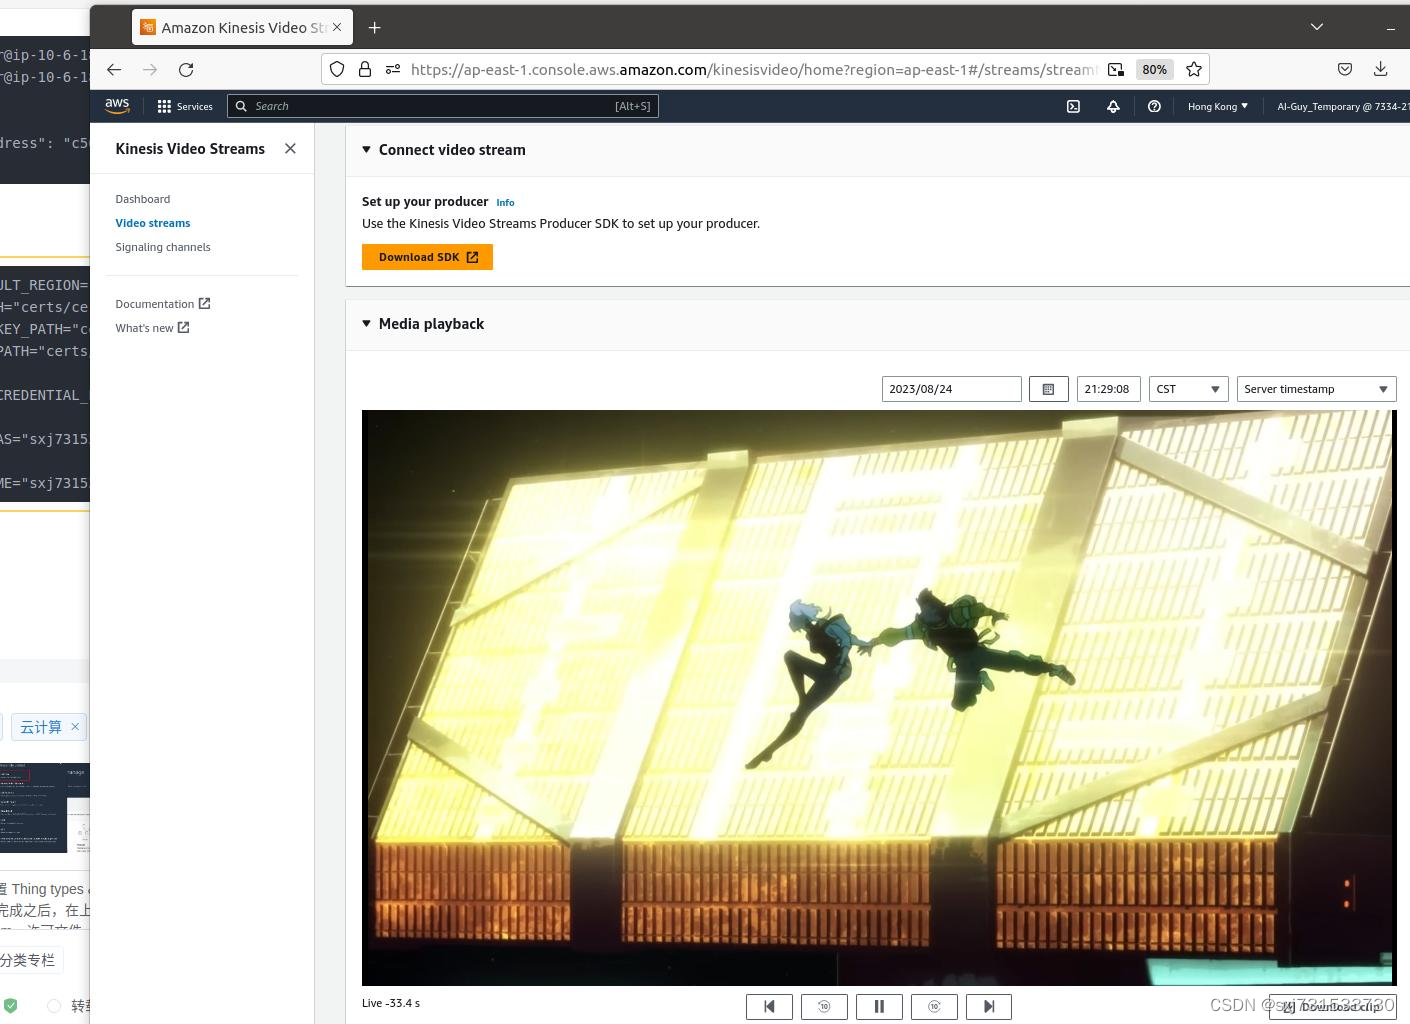Viewport: 1410px width, 1024px height.
Task: Minimize the Firefox window
Action: [1391, 28]
